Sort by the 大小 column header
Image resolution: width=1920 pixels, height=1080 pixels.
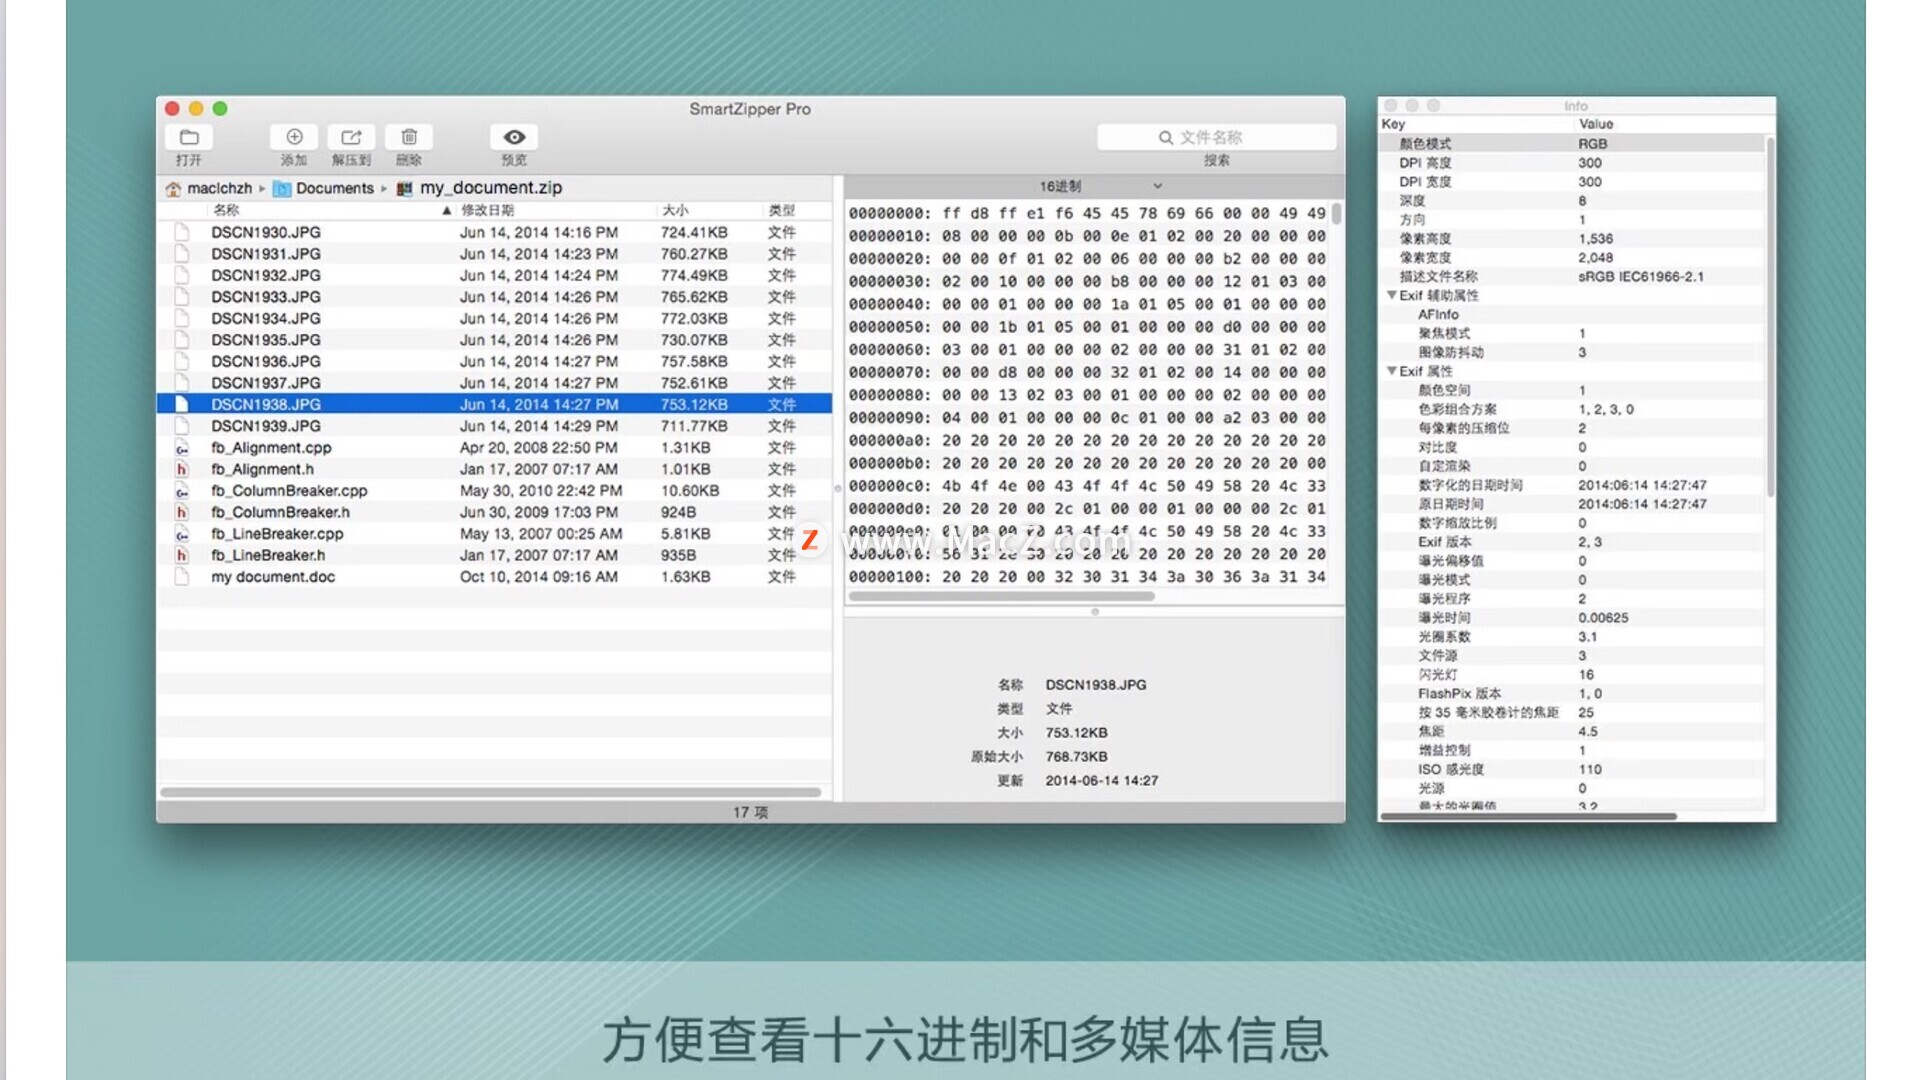[x=676, y=210]
